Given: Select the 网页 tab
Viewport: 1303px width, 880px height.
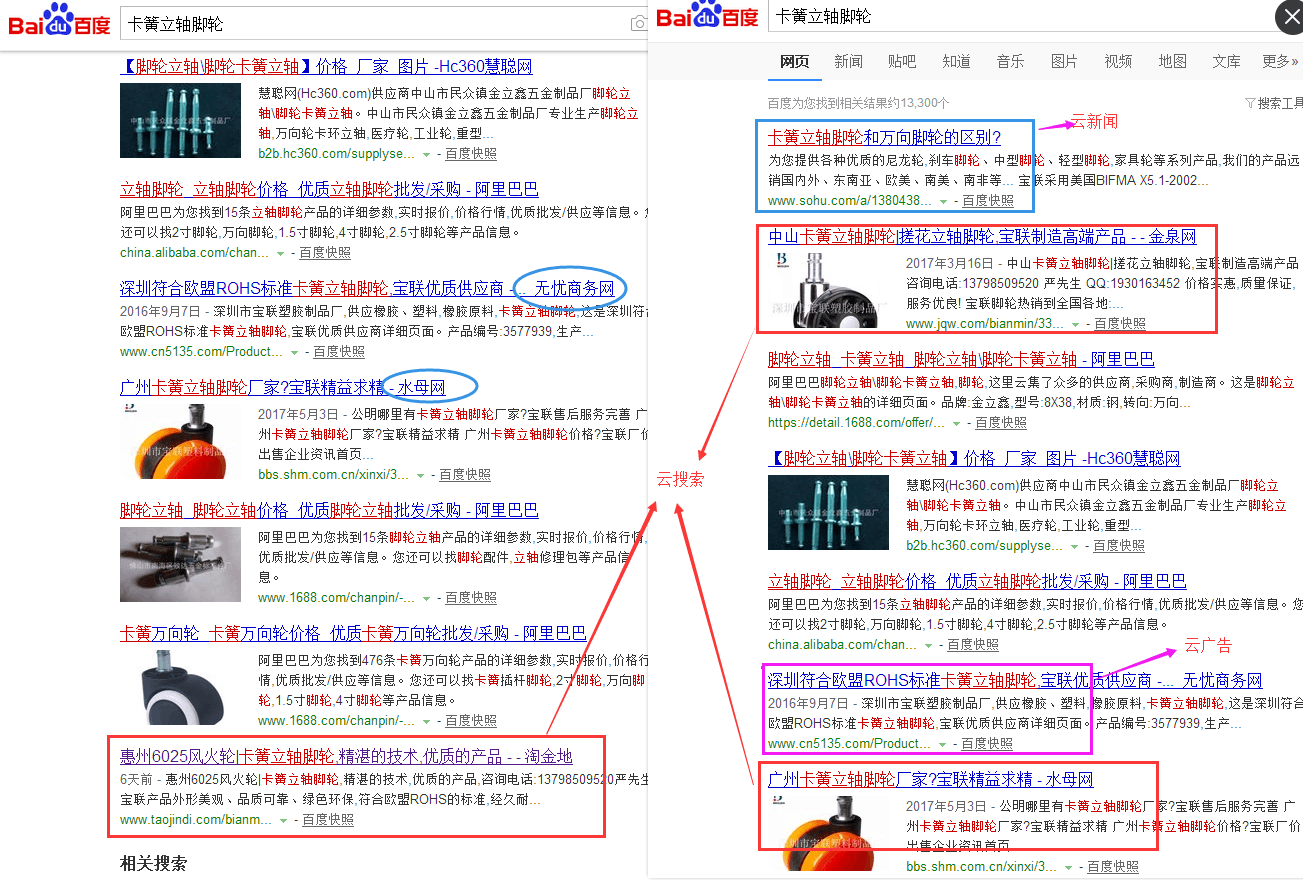Looking at the screenshot, I should point(795,61).
